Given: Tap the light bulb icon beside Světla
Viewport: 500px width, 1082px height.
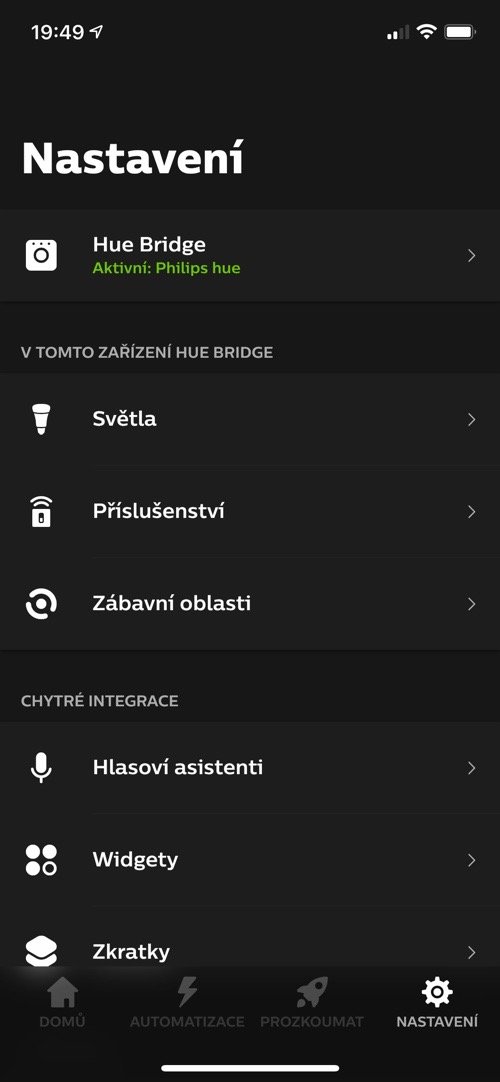Looking at the screenshot, I should 41,419.
